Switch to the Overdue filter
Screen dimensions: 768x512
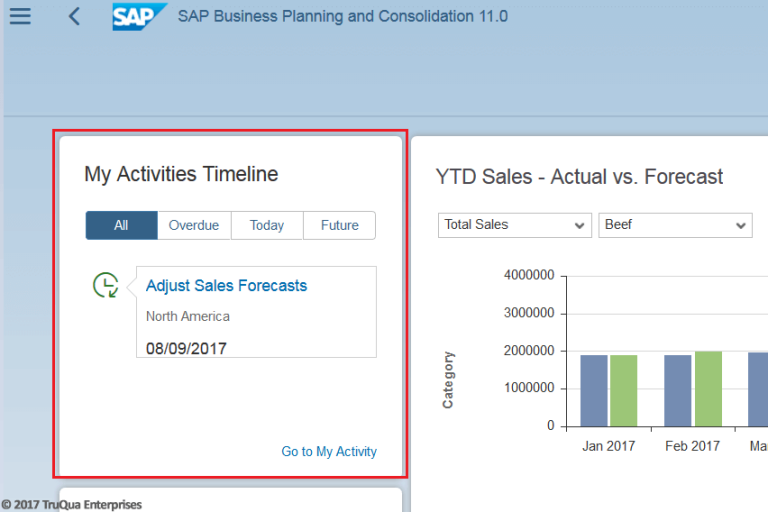(194, 225)
